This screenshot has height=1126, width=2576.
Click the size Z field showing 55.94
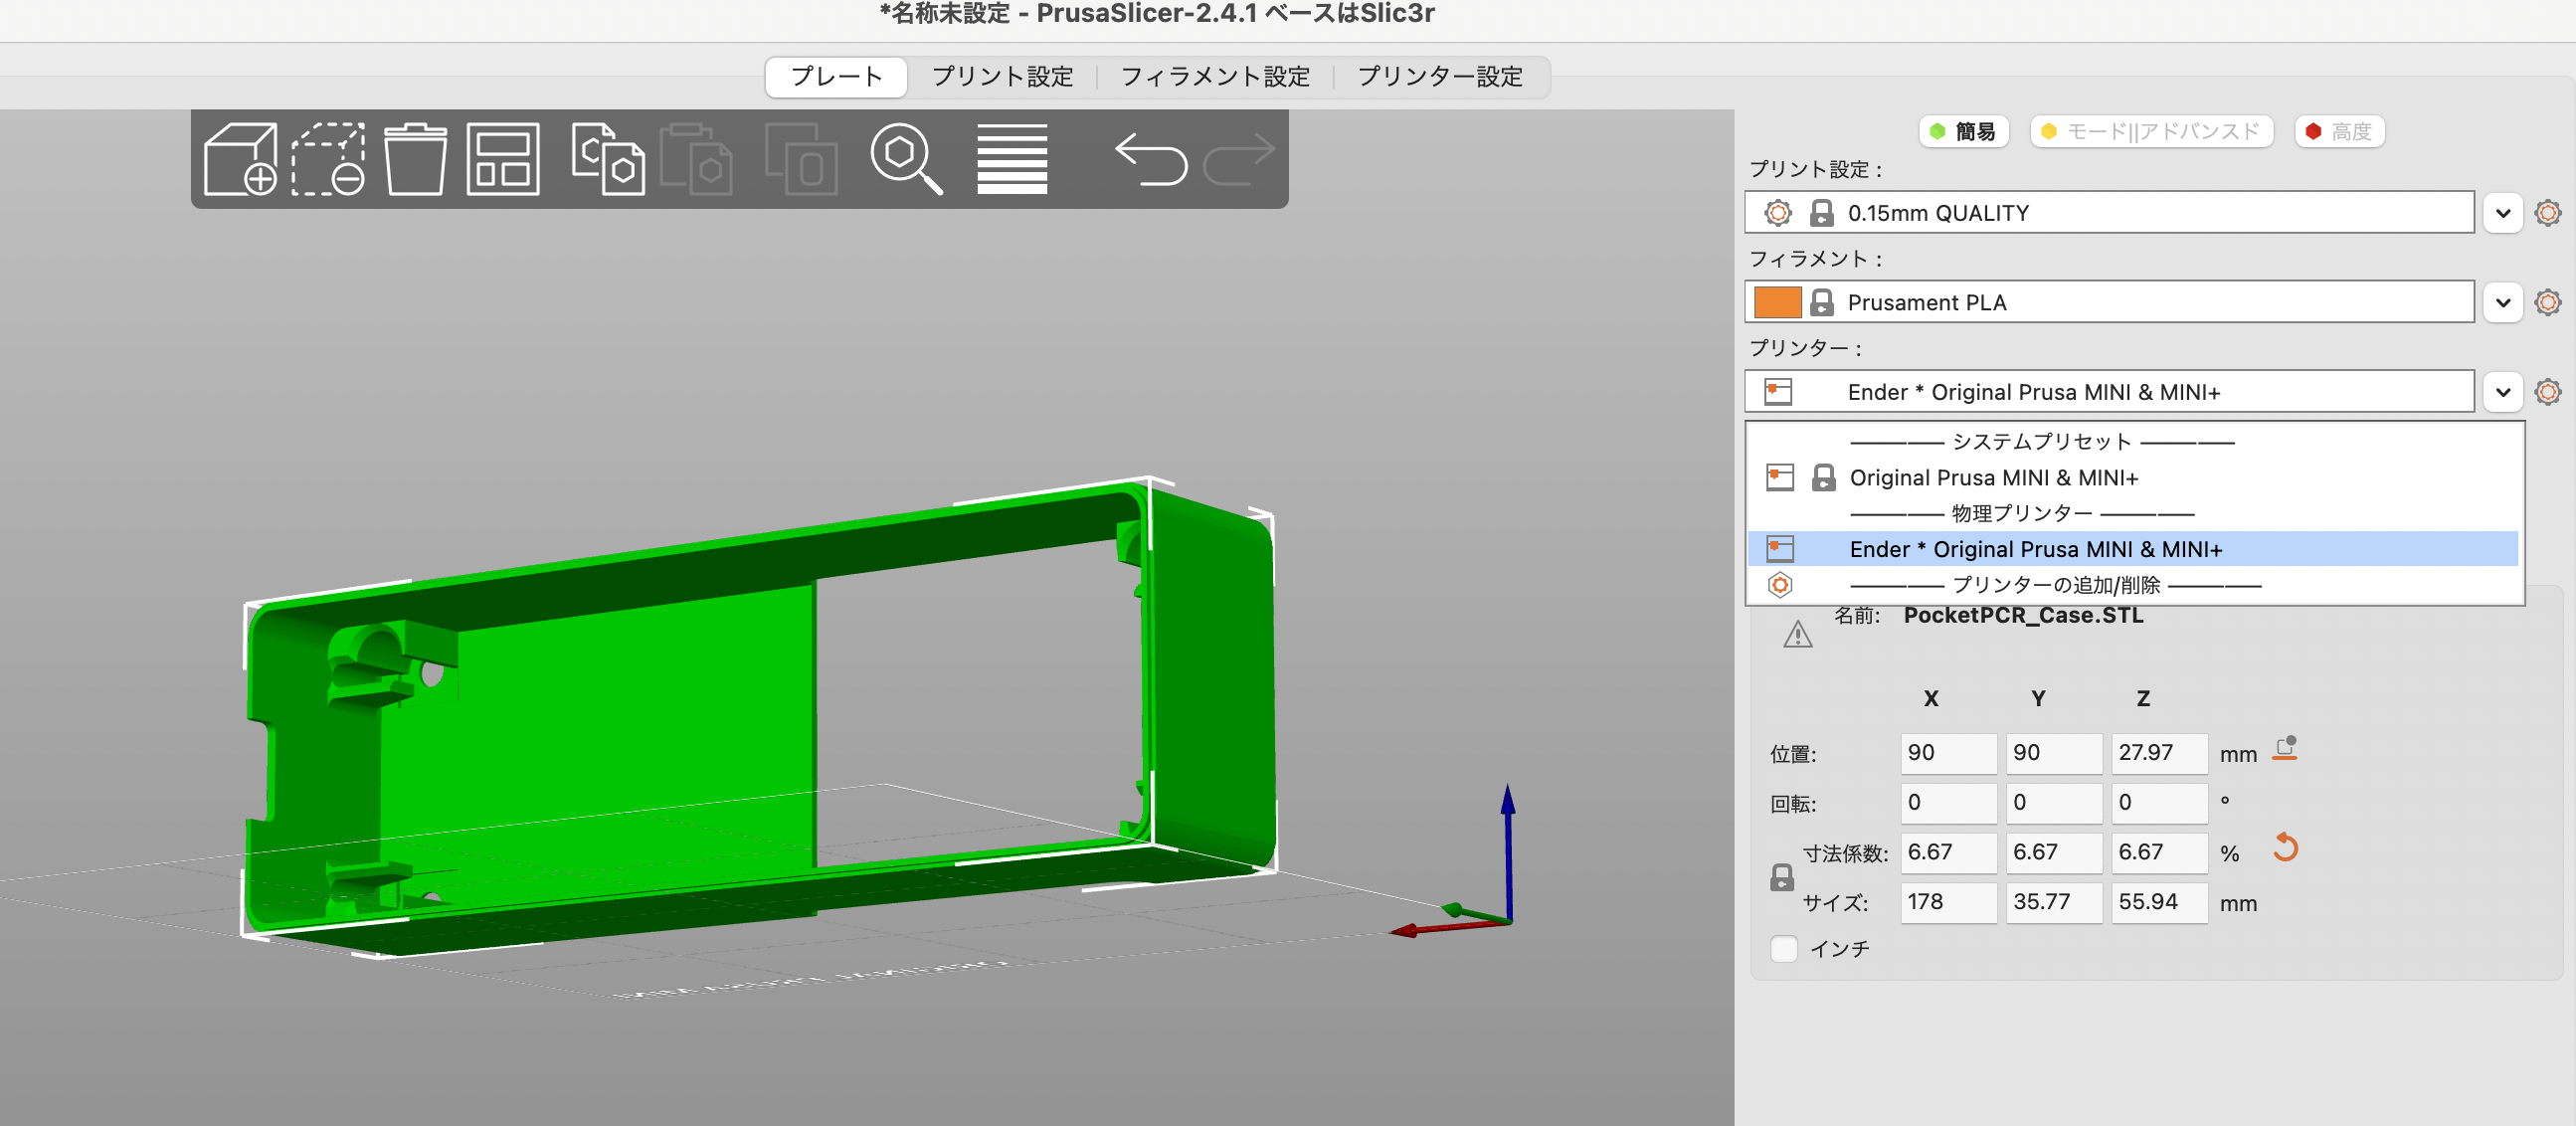tap(2158, 902)
